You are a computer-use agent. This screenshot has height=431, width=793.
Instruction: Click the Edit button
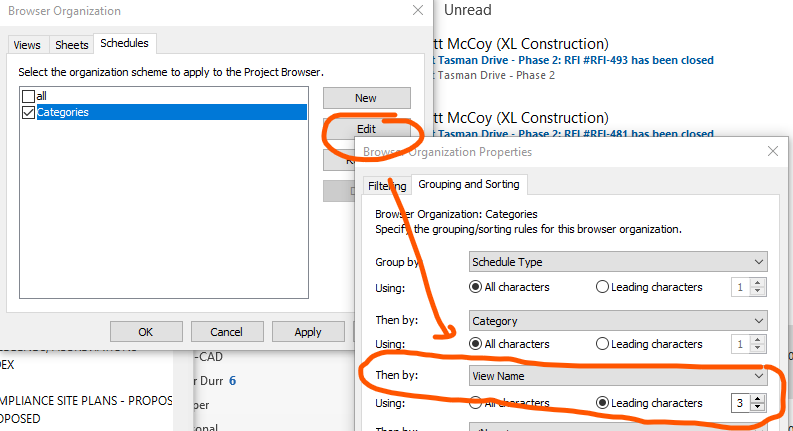point(367,129)
